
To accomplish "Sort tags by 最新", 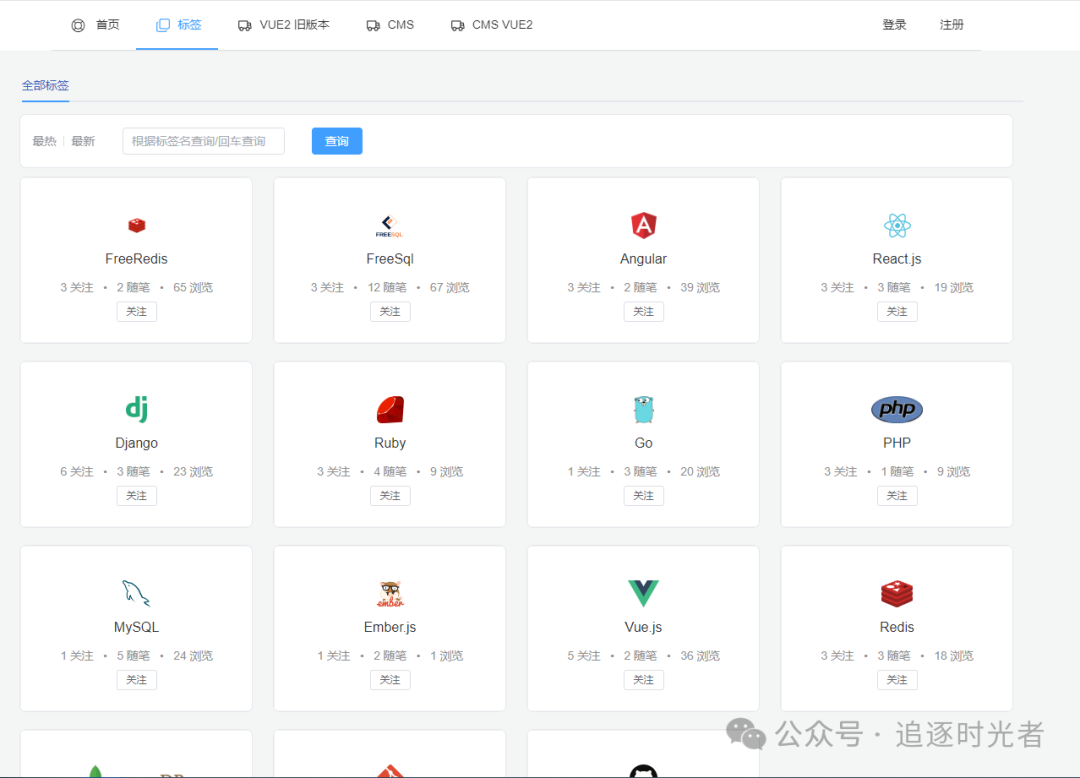I will (x=83, y=140).
